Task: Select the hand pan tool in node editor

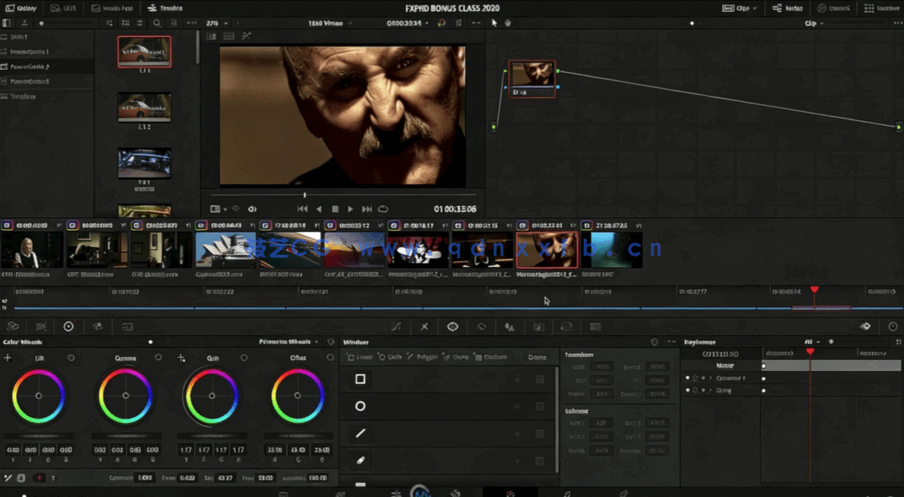Action: (508, 23)
